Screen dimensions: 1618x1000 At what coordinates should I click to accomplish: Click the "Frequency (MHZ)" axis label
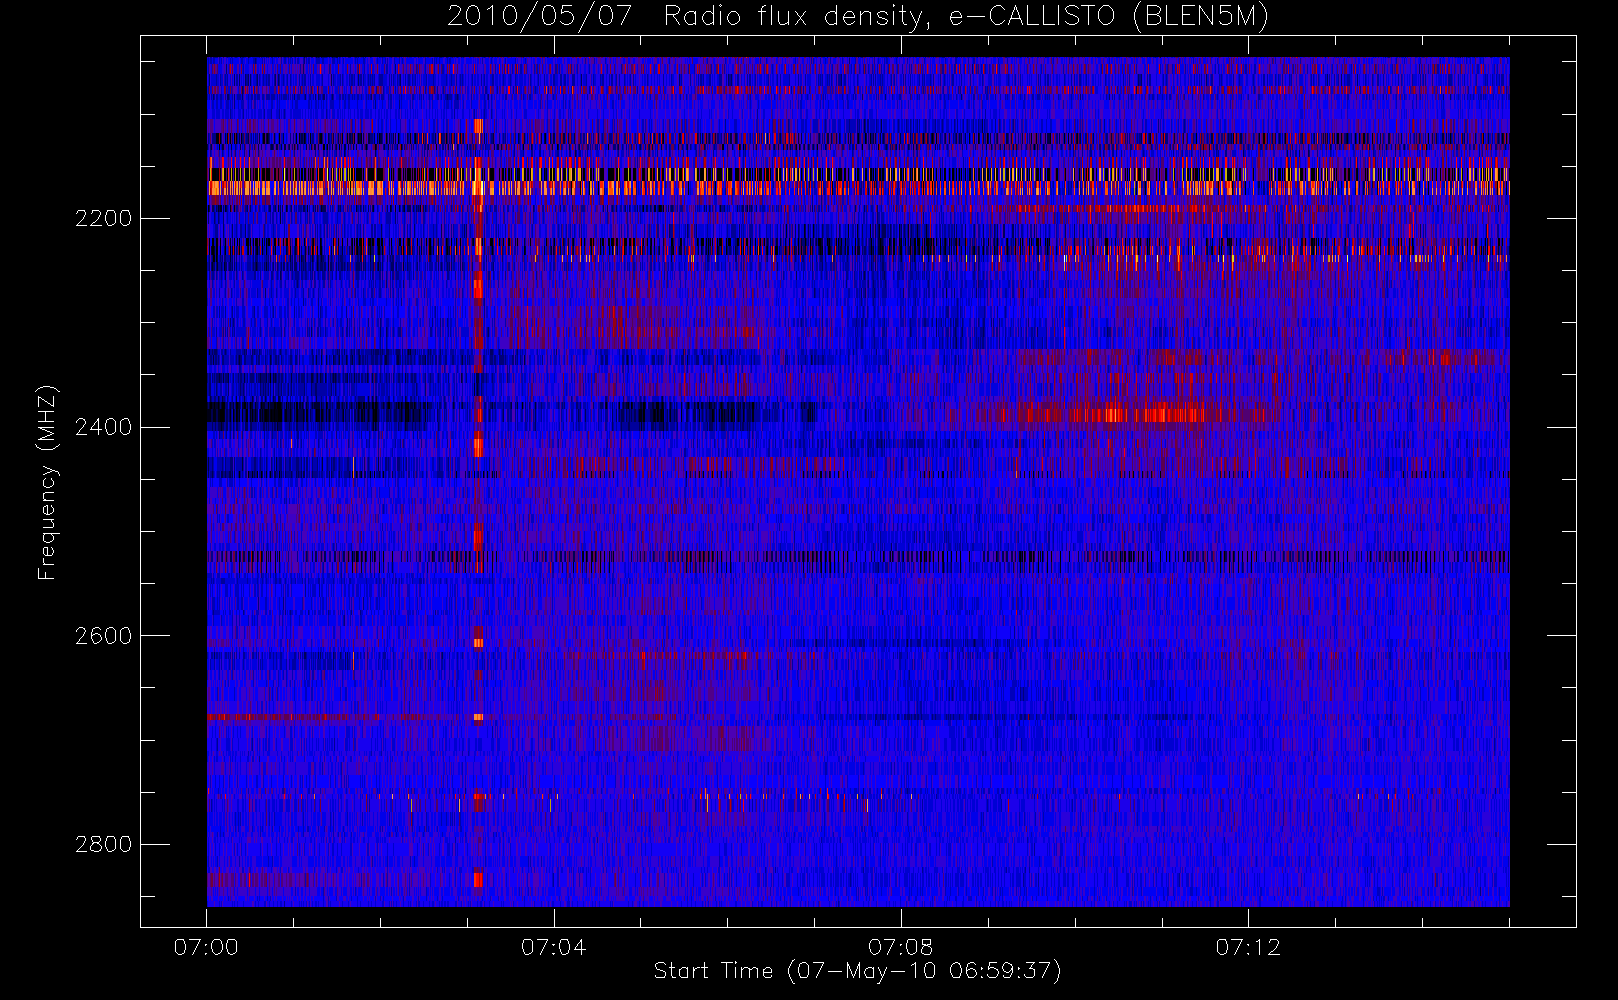coord(47,482)
